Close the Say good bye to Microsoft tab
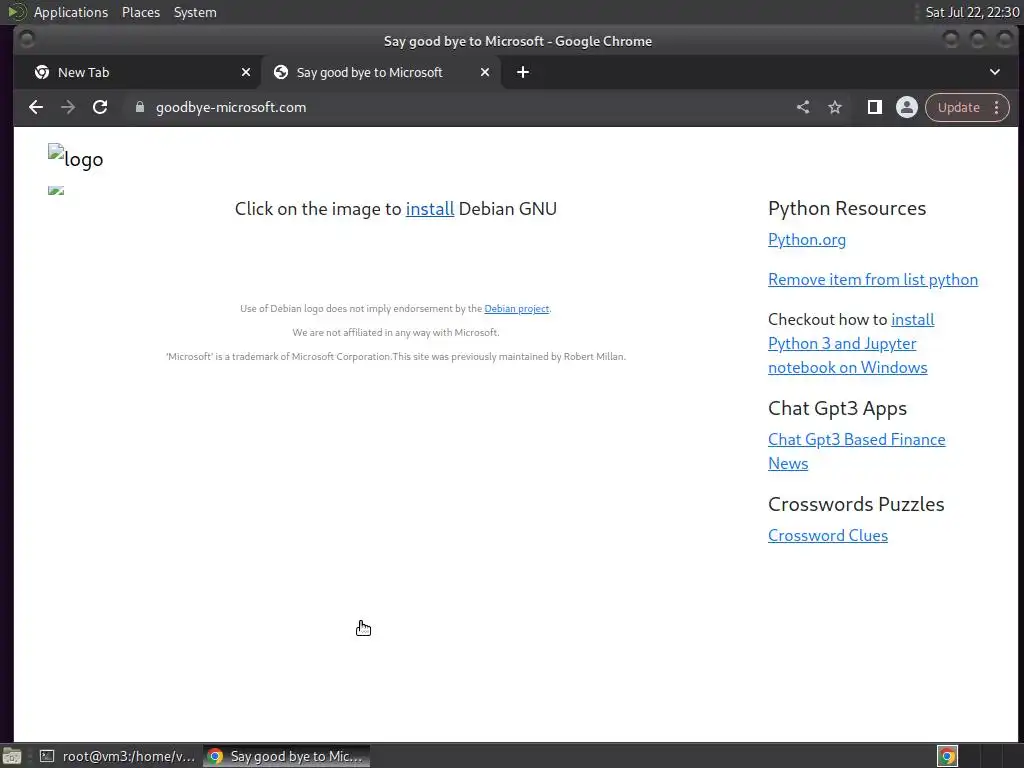The width and height of the screenshot is (1024, 768). [485, 72]
